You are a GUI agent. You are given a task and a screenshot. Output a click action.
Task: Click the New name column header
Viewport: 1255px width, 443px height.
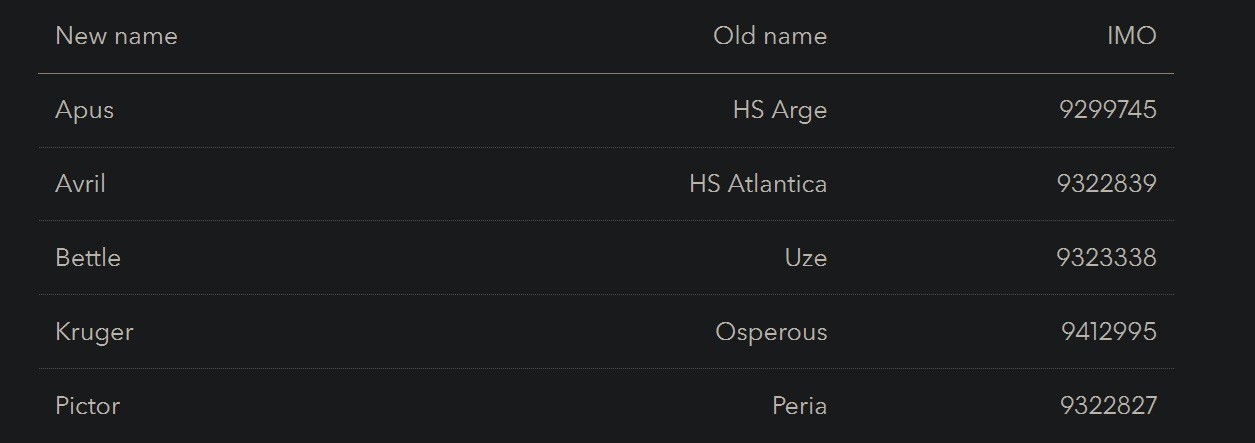point(116,36)
